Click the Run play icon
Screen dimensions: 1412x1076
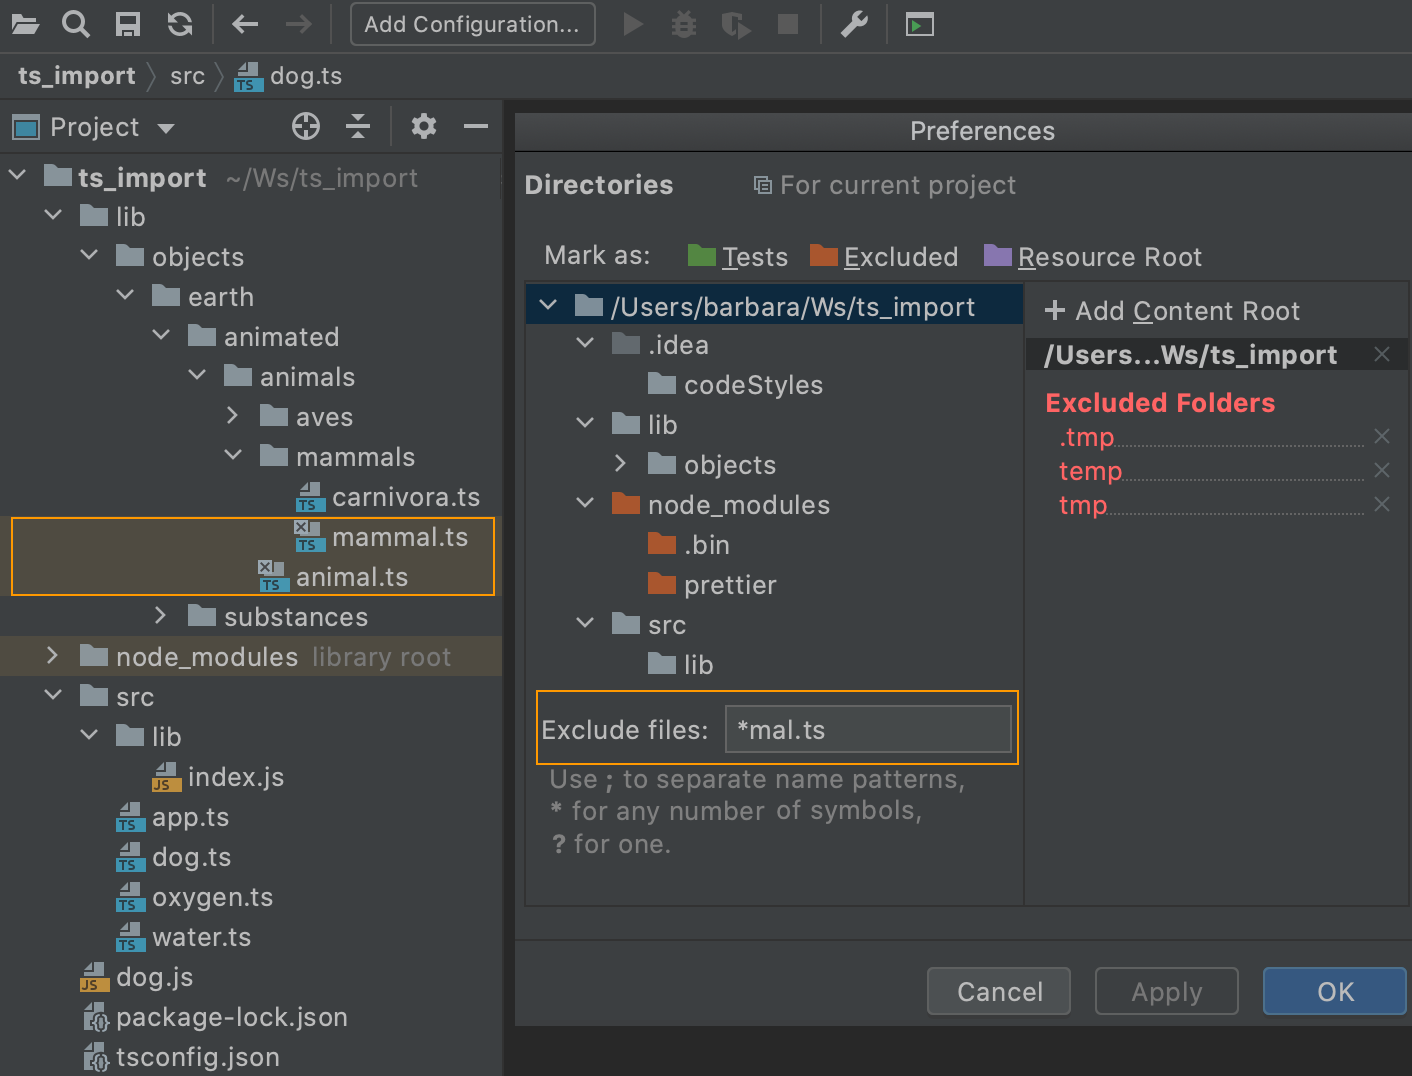(633, 24)
